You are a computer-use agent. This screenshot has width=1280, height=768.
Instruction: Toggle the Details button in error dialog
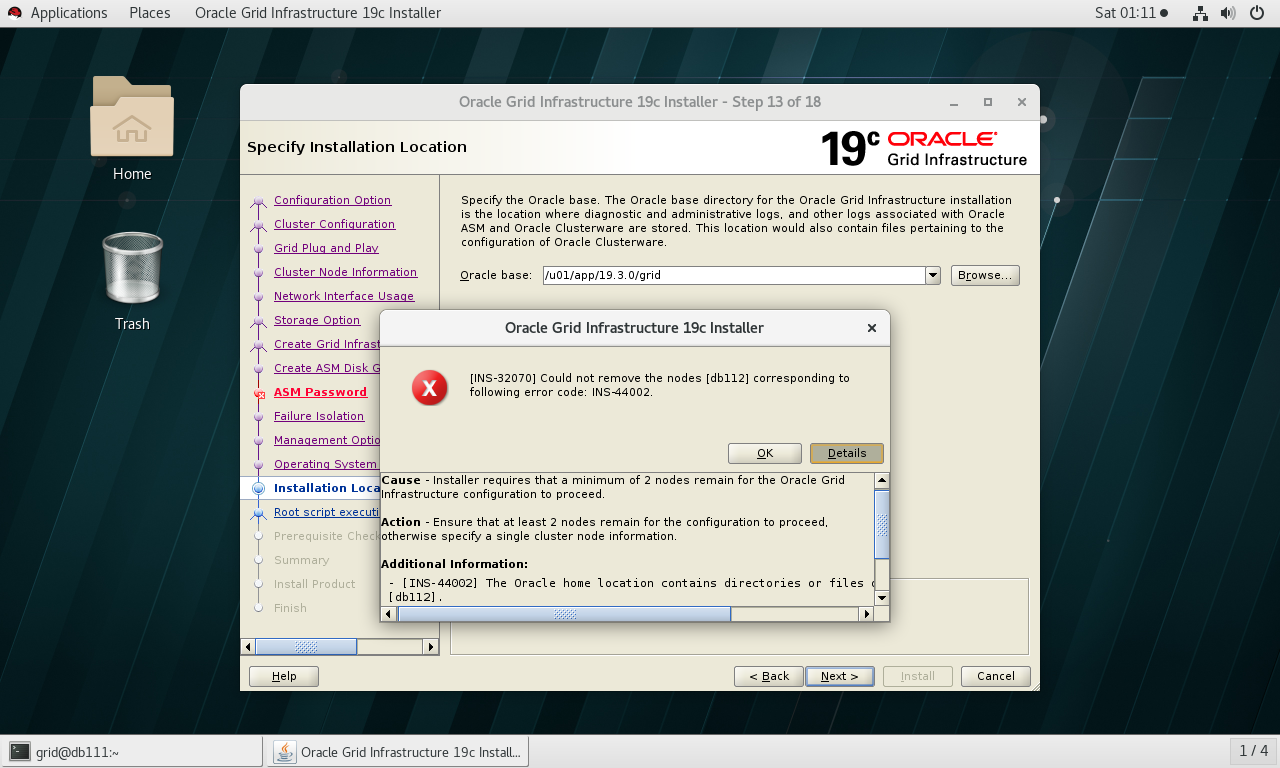[x=847, y=453]
